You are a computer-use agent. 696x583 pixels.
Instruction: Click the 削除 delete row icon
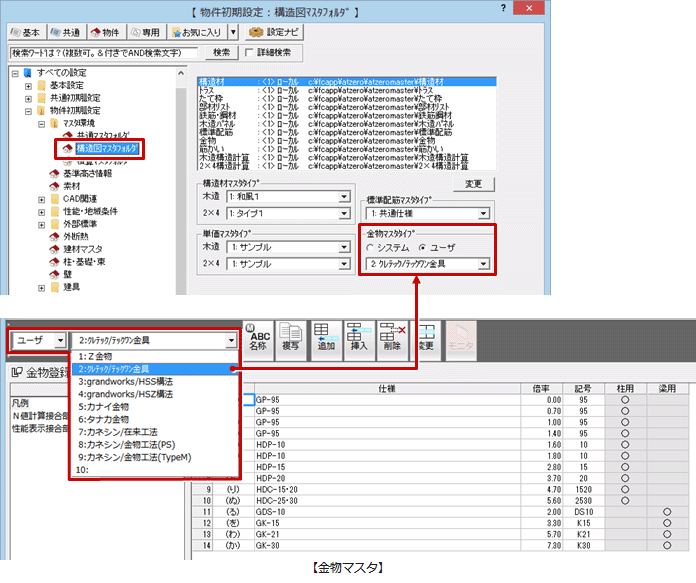(x=390, y=341)
